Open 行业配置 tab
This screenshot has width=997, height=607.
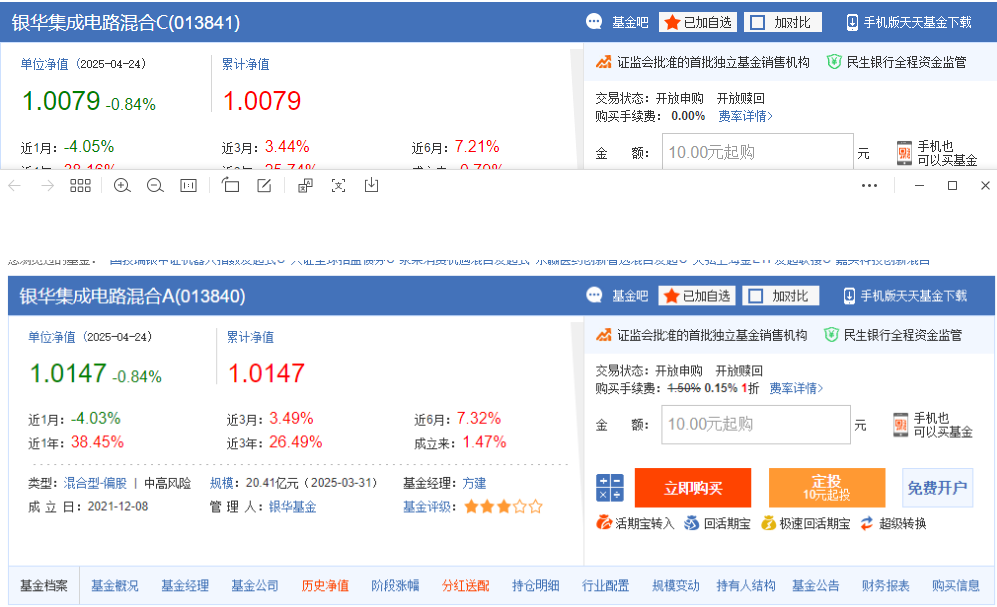605,585
